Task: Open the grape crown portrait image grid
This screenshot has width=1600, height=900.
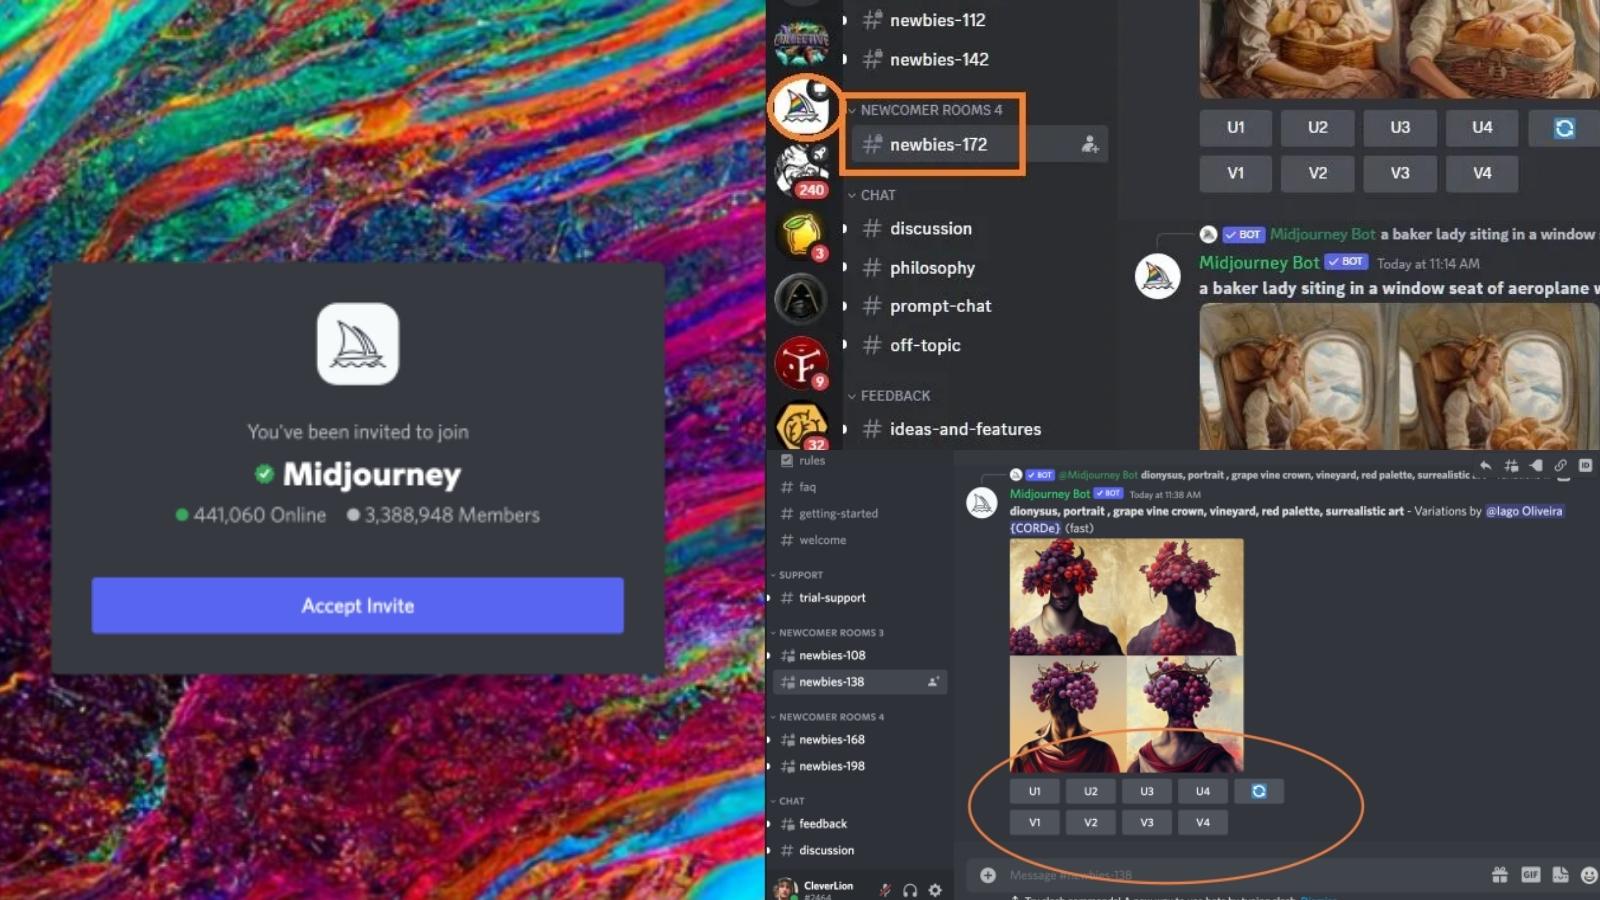Action: [1126, 655]
